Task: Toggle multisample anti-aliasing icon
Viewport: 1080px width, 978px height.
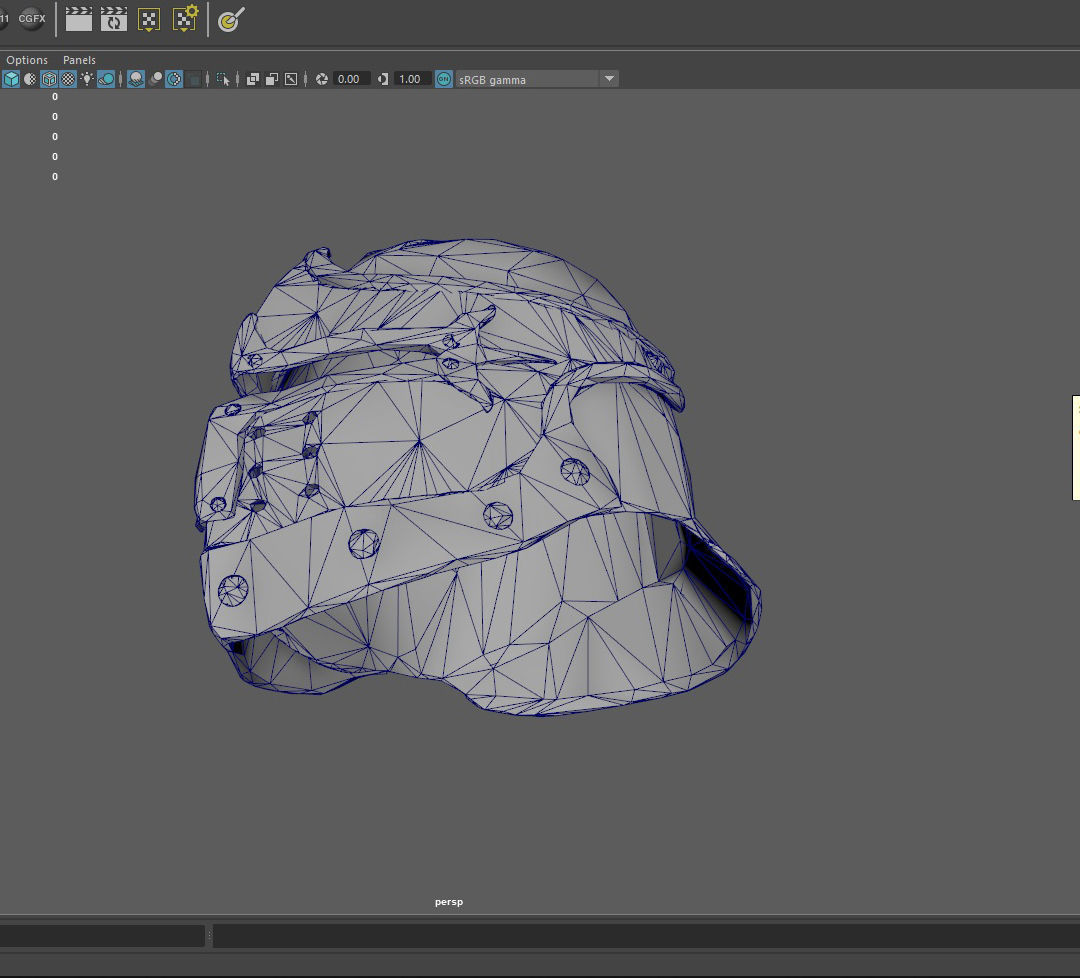Action: click(174, 79)
